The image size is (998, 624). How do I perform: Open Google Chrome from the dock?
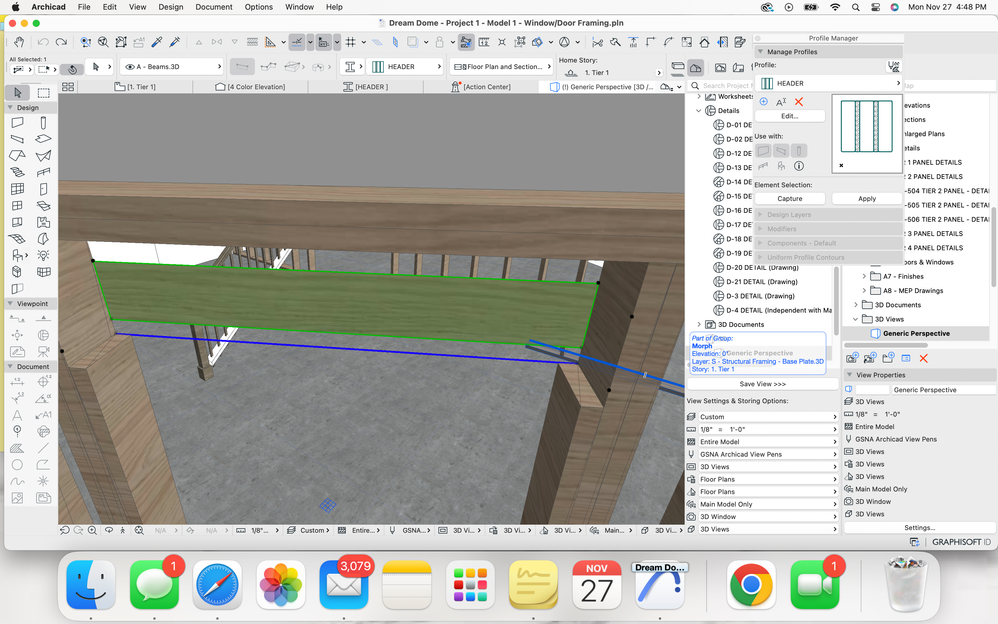click(x=751, y=586)
